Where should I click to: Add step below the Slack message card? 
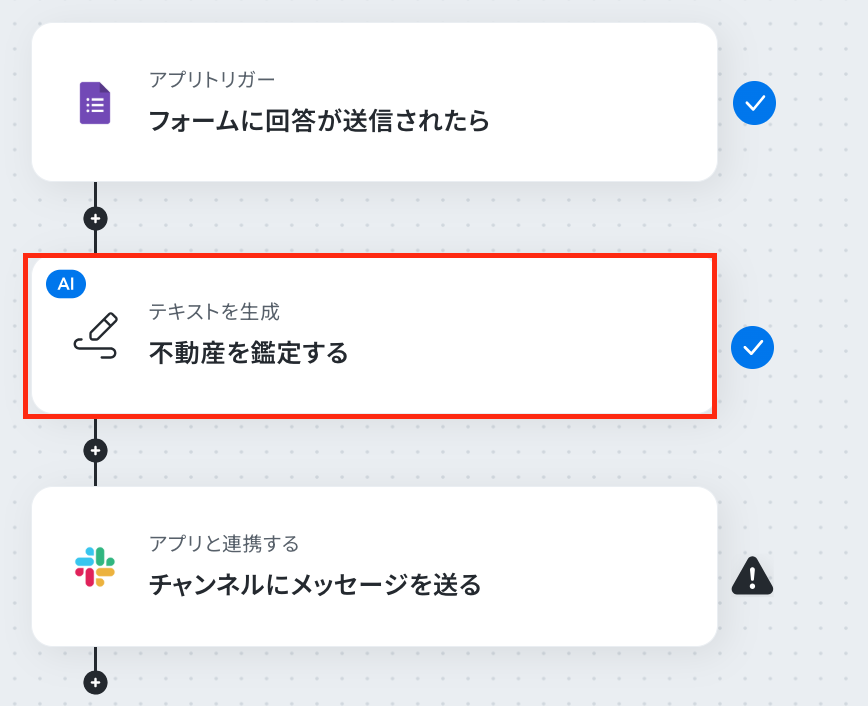click(x=95, y=682)
